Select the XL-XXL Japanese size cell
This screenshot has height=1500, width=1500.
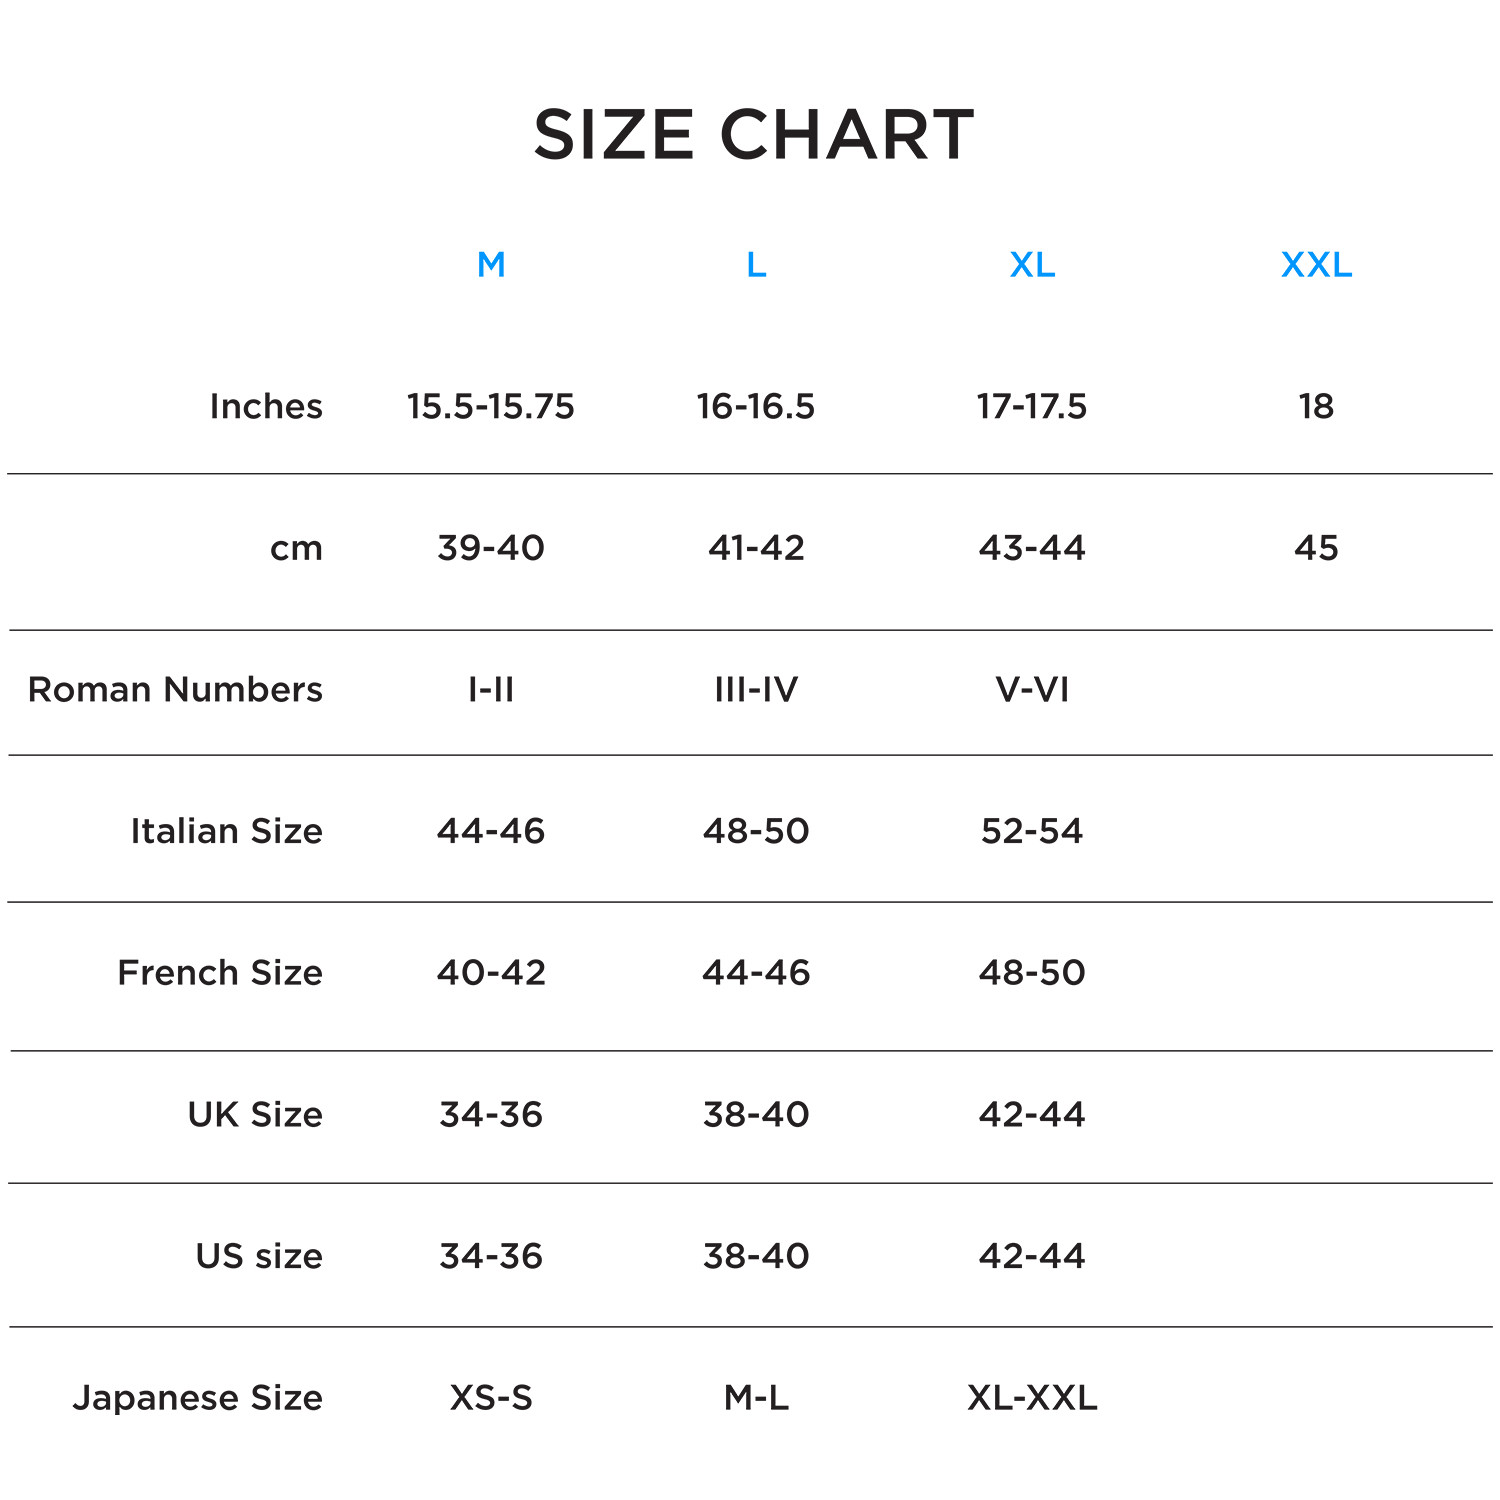point(1032,1397)
